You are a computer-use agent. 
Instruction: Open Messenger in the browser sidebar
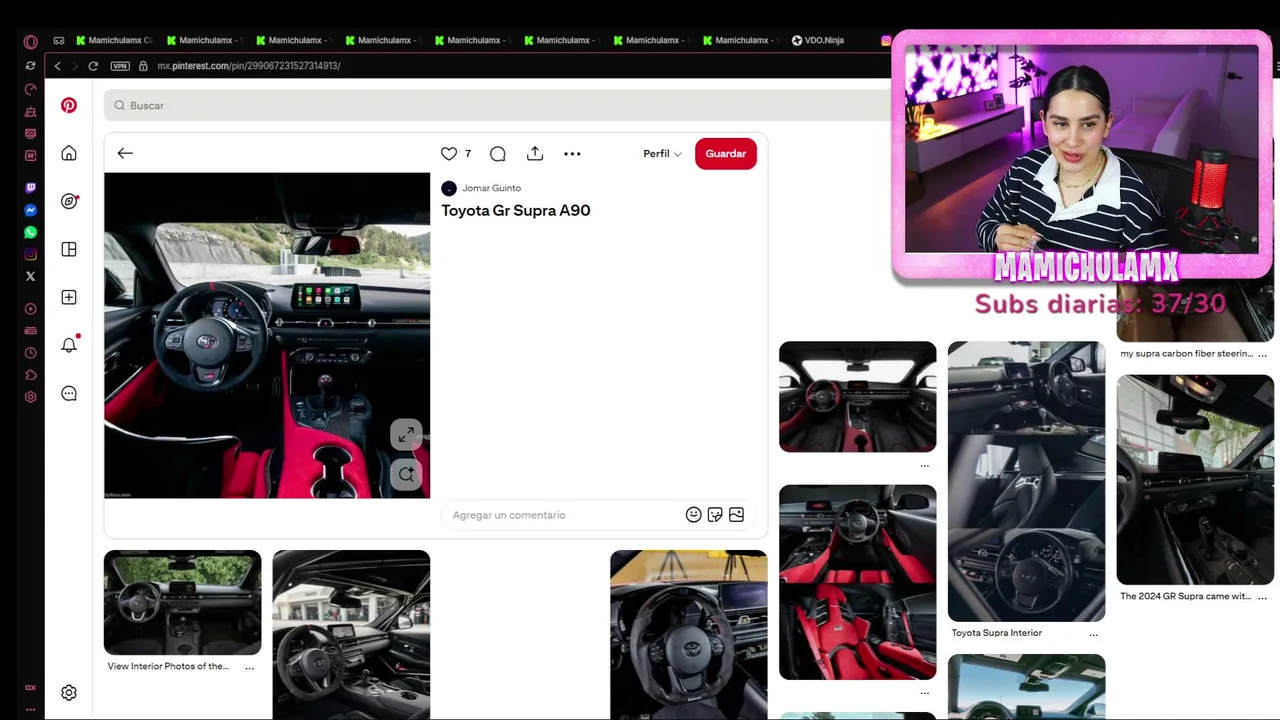coord(31,210)
